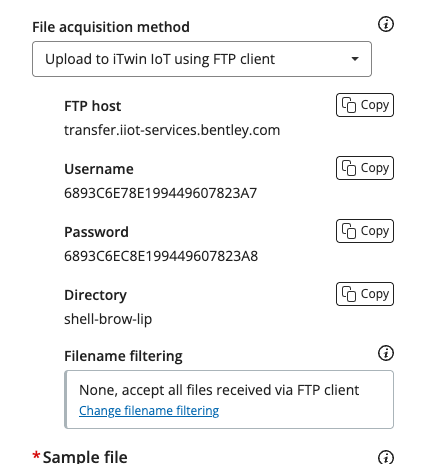Click the Sample file required label

click(80, 457)
